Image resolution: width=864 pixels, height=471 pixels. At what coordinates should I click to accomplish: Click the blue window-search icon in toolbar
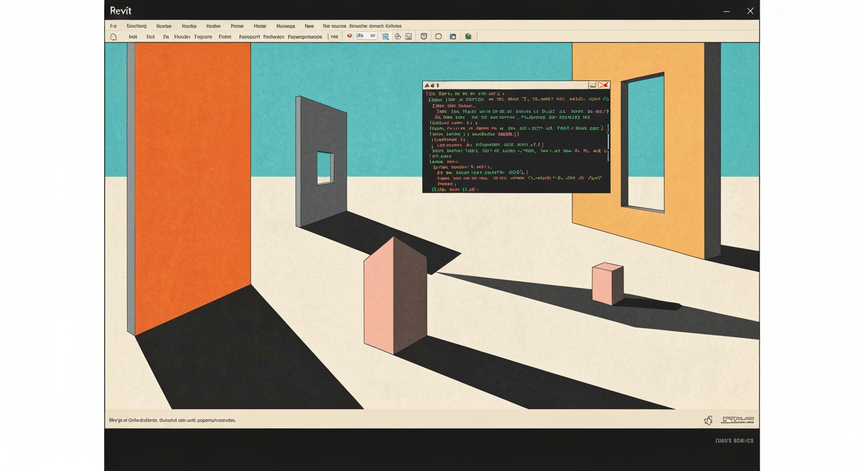pos(385,36)
